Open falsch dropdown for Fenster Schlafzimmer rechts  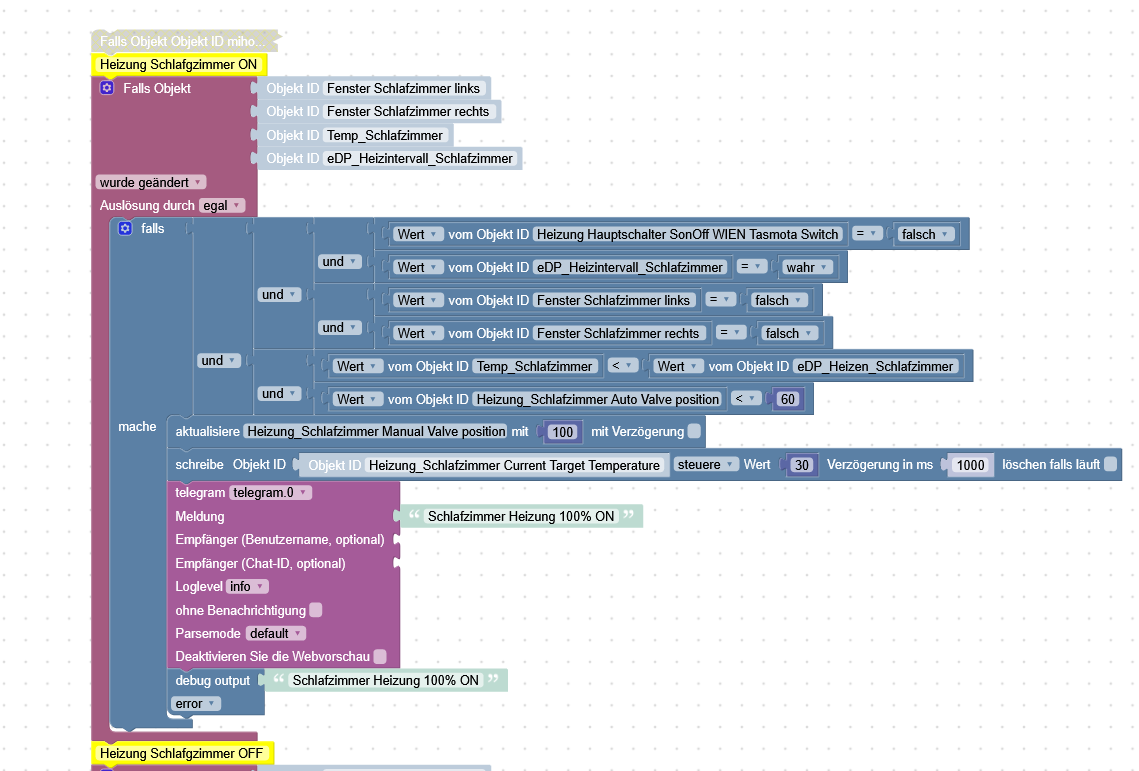[x=789, y=333]
